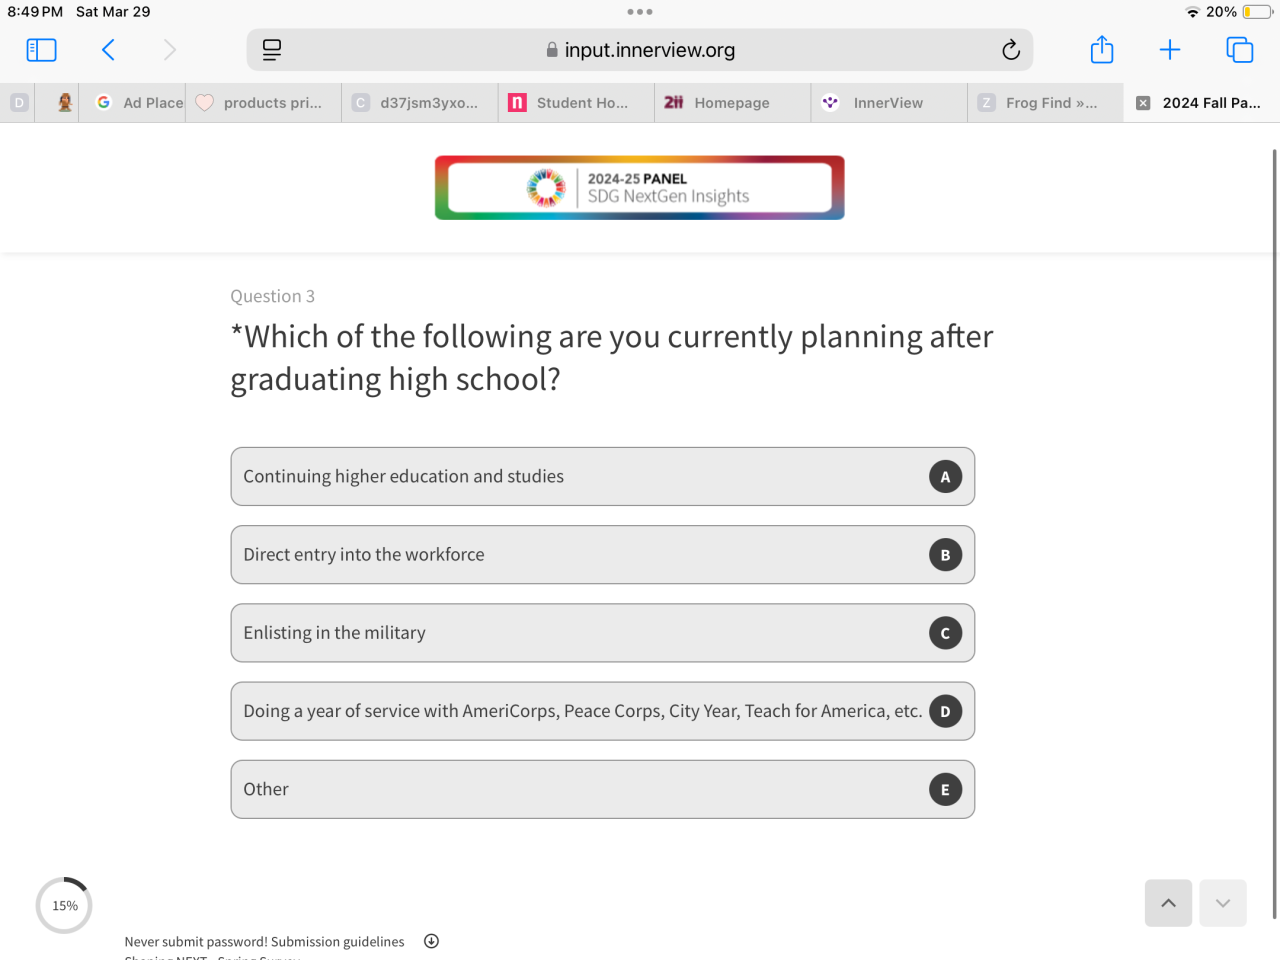This screenshot has width=1280, height=960.
Task: Open the page reader menu icon
Action: [x=271, y=50]
